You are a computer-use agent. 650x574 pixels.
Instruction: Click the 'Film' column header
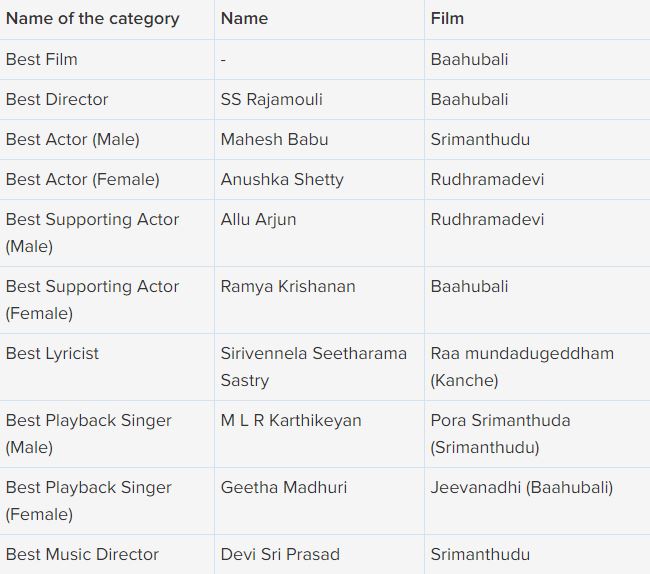click(x=447, y=19)
